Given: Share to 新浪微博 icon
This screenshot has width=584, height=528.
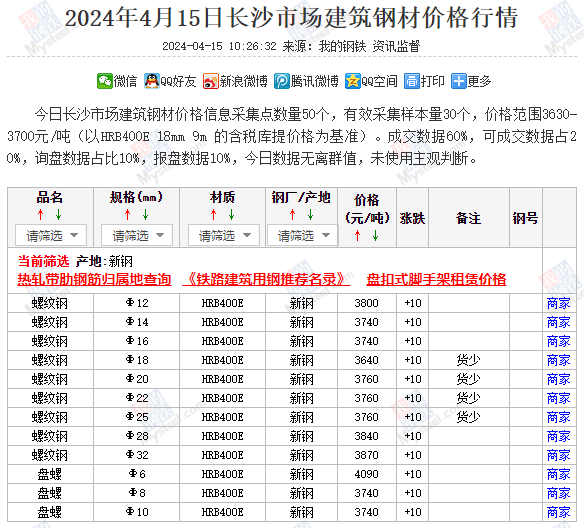Looking at the screenshot, I should (x=210, y=81).
